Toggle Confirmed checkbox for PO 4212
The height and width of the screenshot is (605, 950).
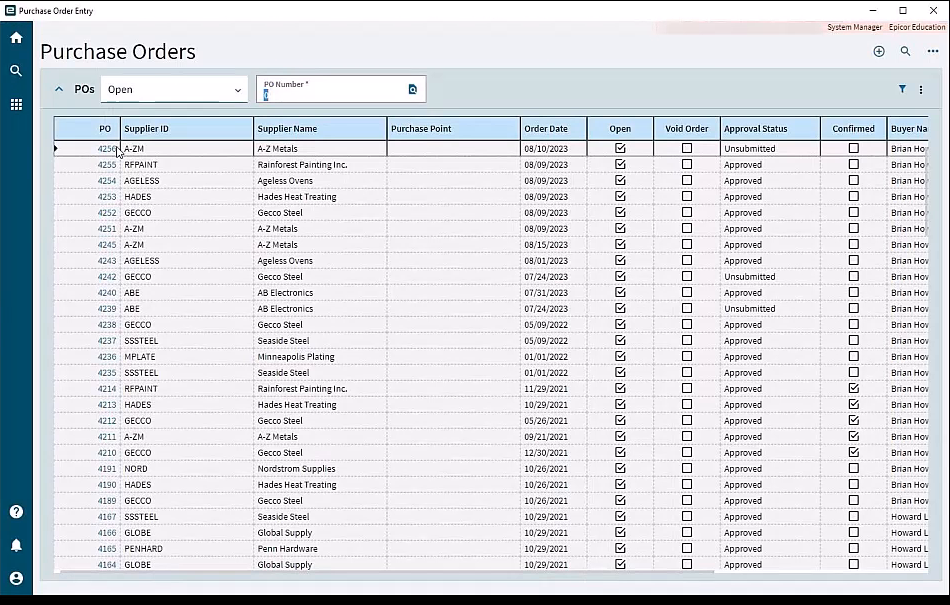(854, 420)
